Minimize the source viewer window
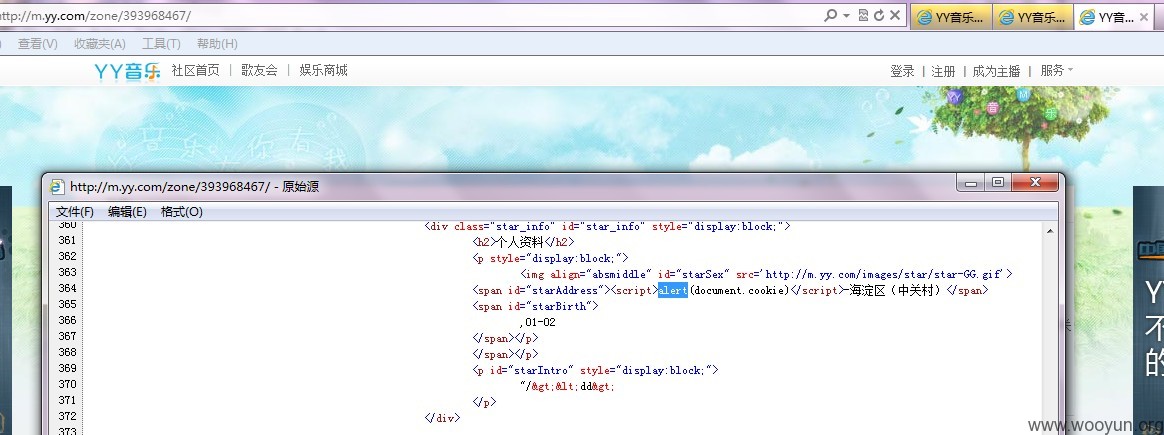 (972, 183)
